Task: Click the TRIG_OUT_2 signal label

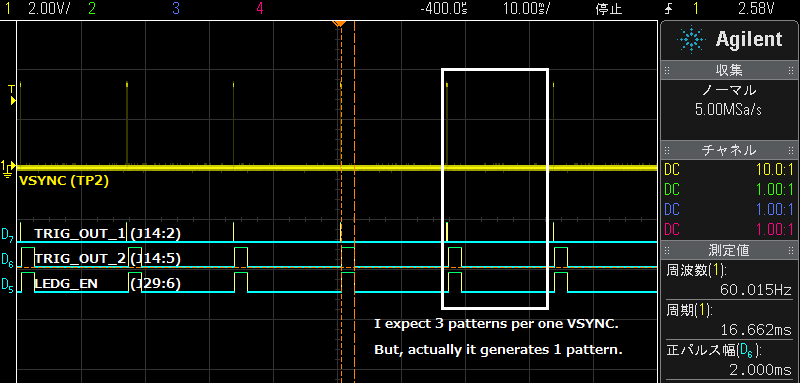Action: (x=80, y=259)
